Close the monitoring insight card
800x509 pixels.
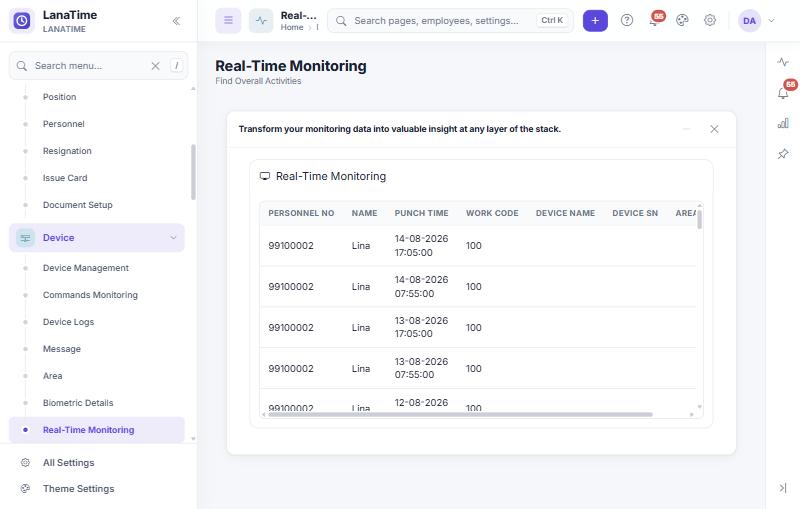click(714, 129)
